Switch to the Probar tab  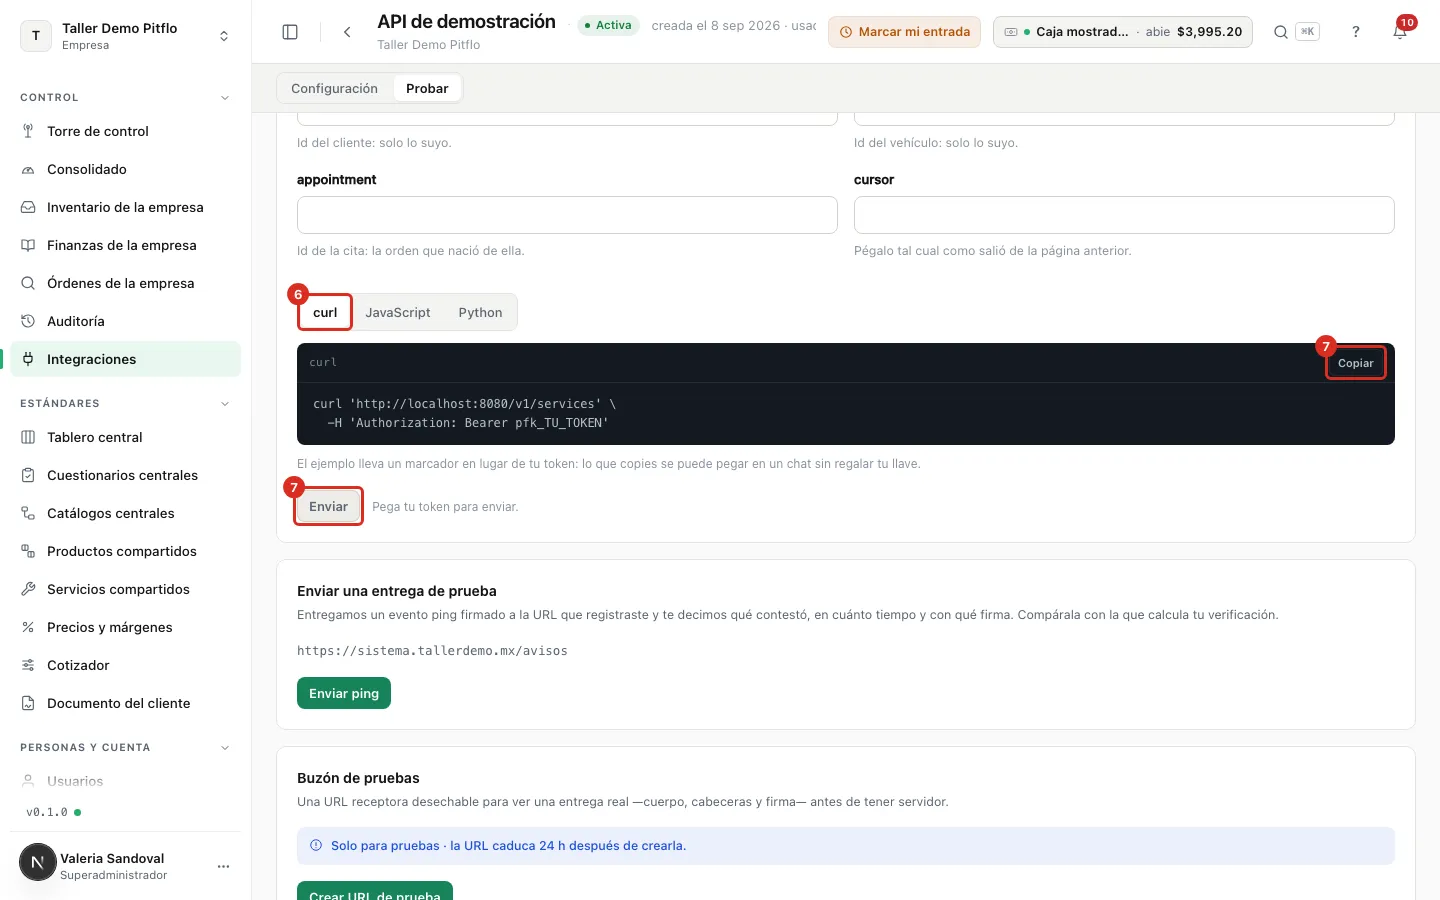(x=427, y=88)
